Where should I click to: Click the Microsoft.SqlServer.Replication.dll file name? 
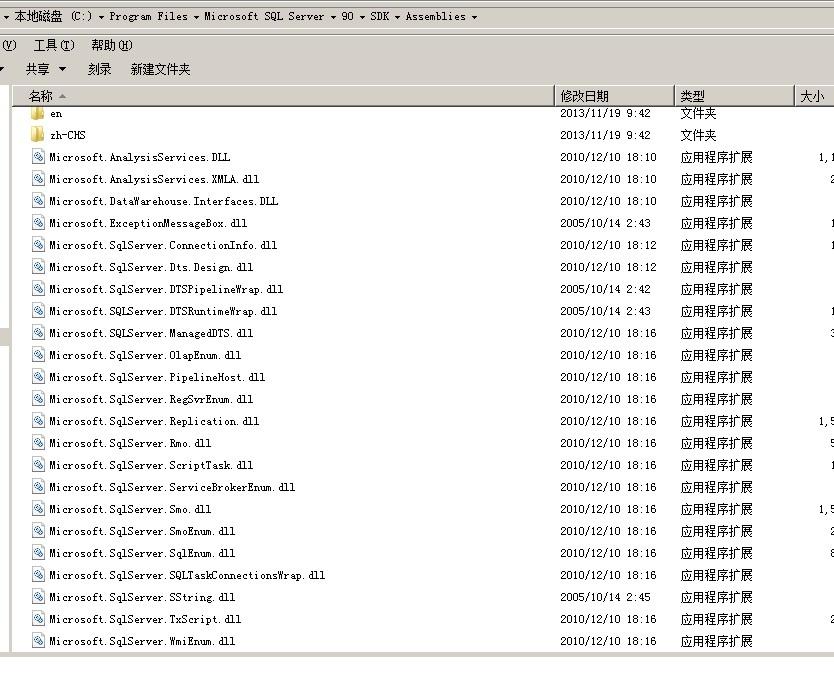pos(154,421)
